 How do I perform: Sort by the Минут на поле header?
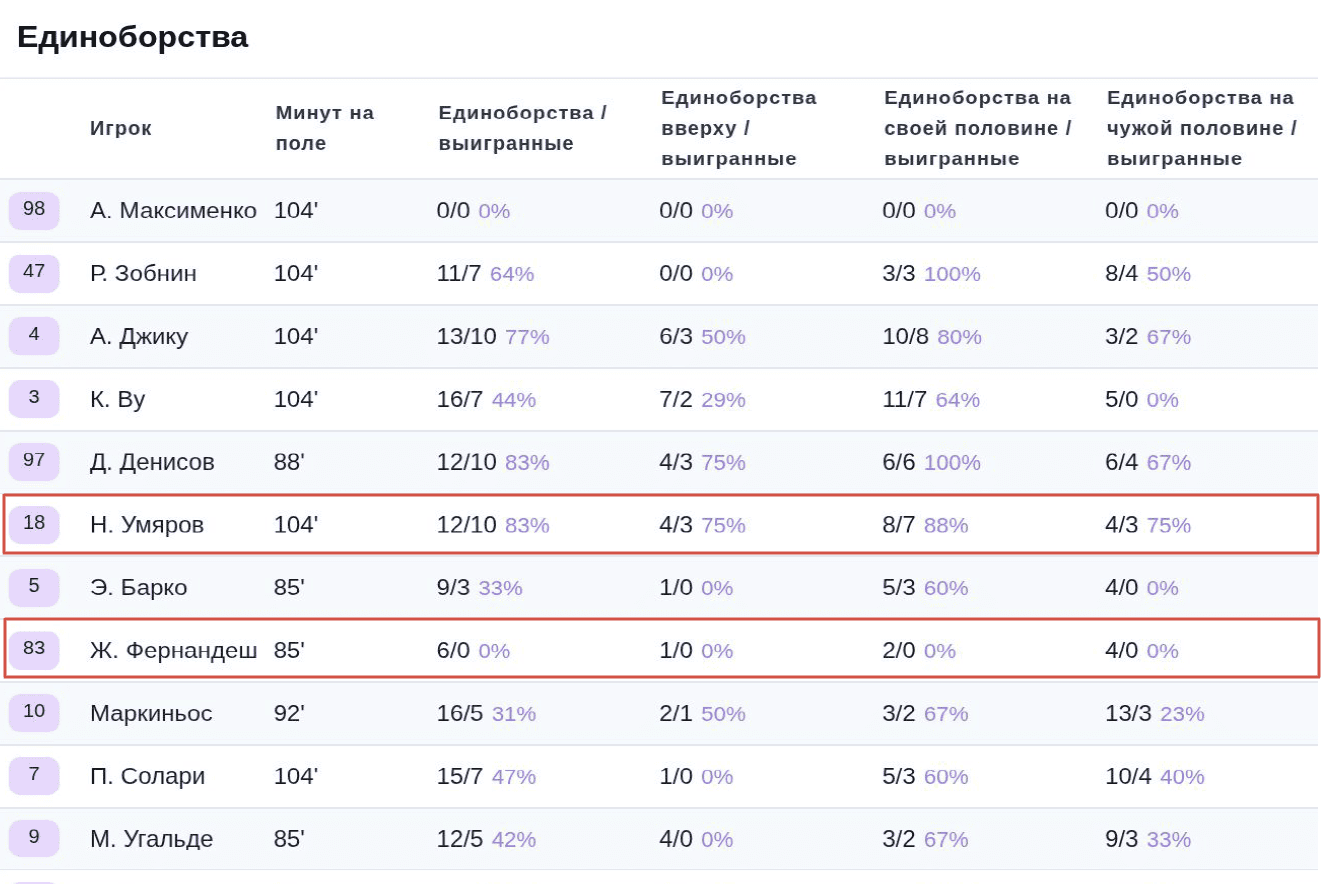click(x=324, y=128)
